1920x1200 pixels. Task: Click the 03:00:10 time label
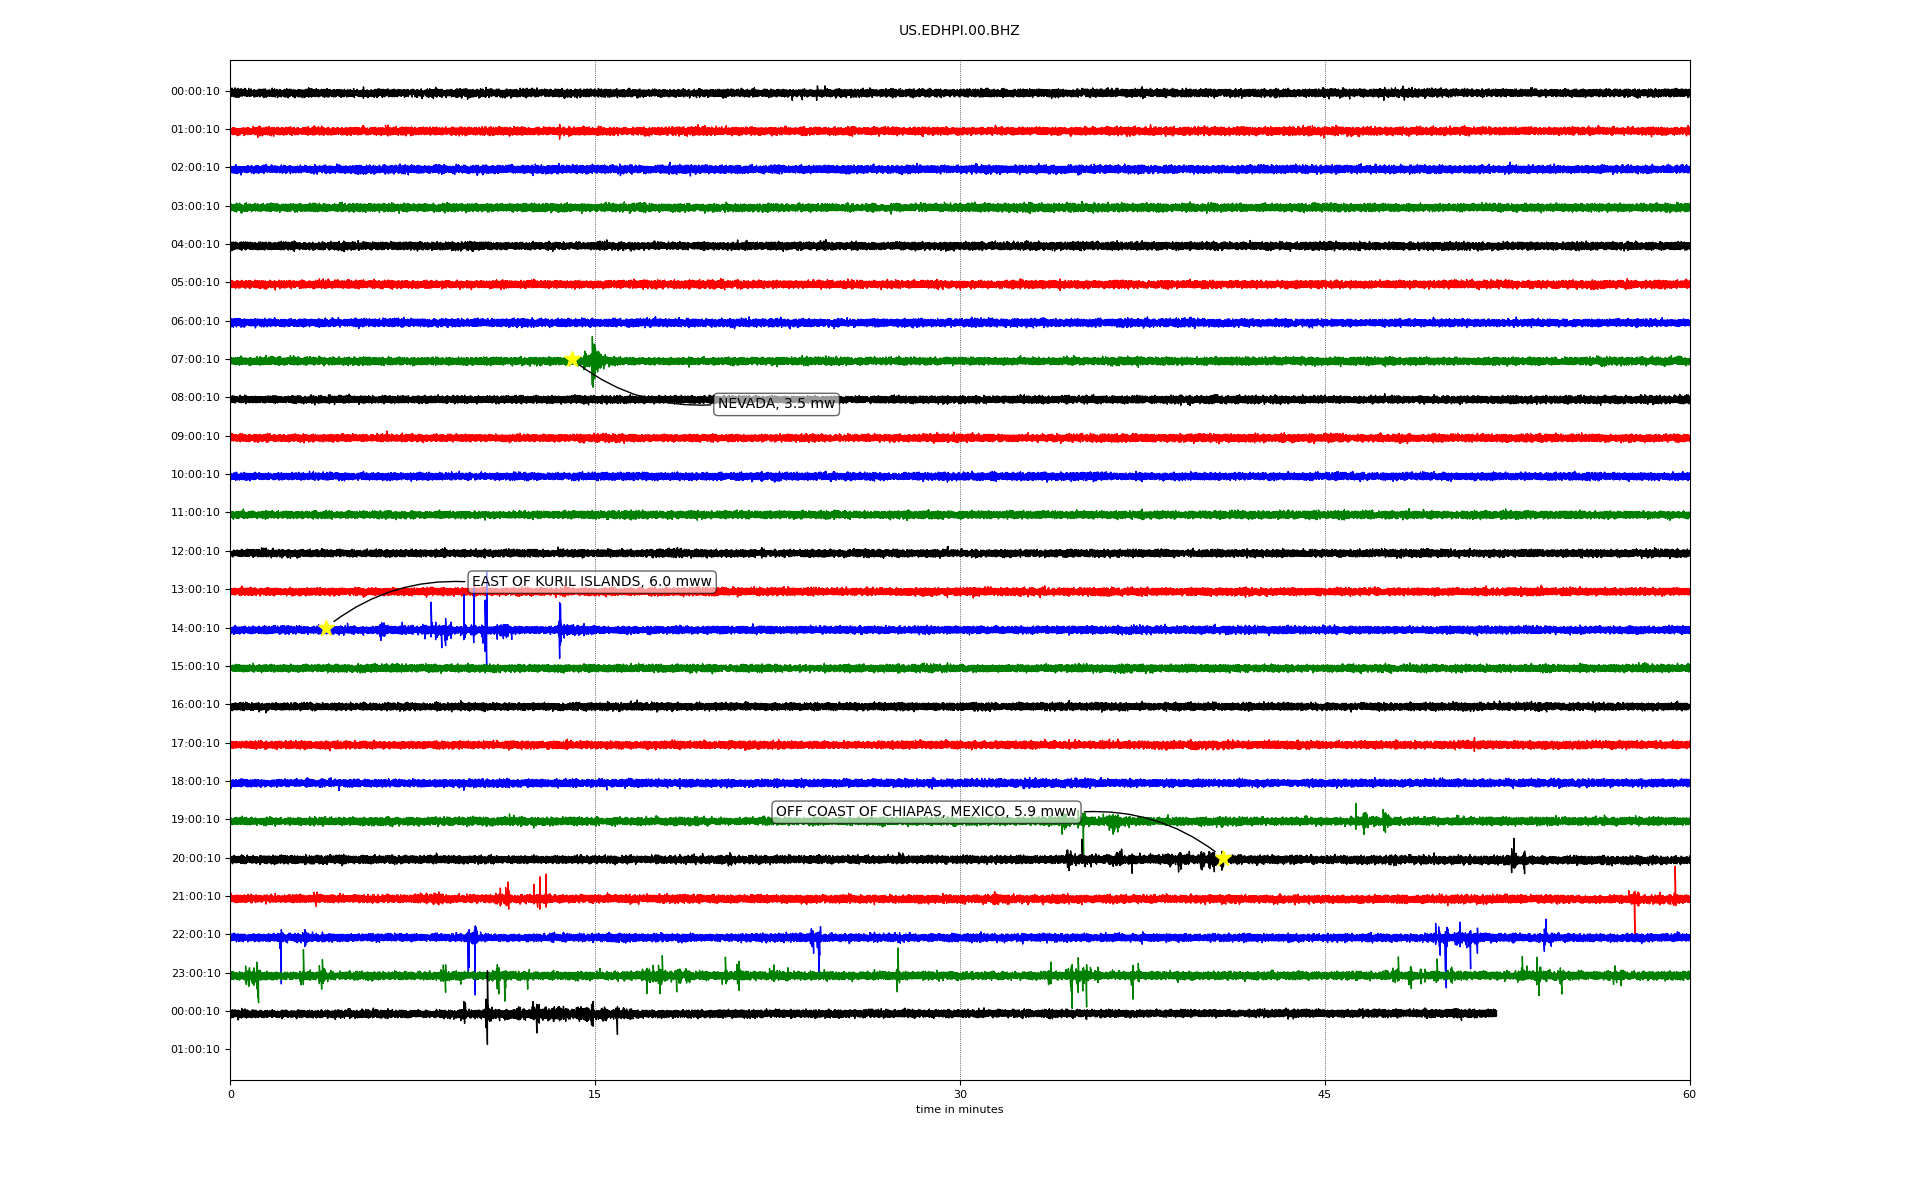coord(195,207)
